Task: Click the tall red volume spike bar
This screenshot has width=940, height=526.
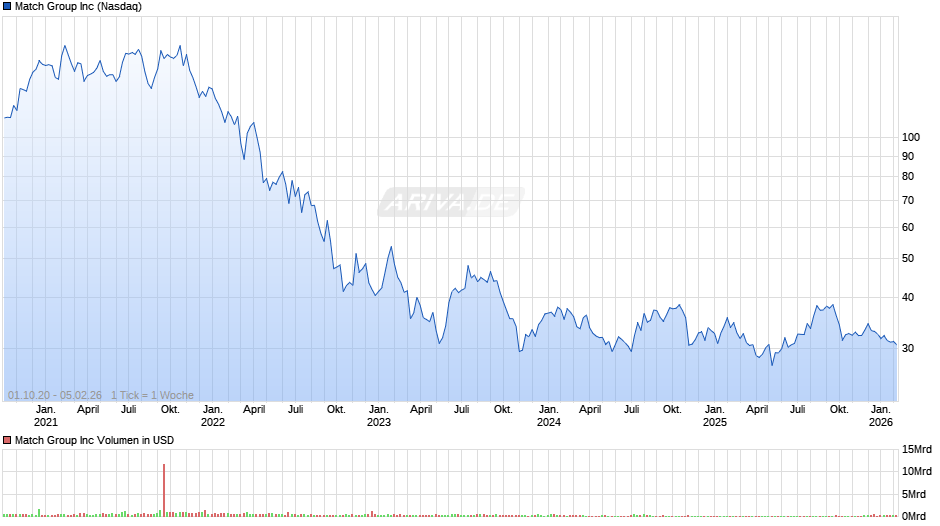Action: 164,490
